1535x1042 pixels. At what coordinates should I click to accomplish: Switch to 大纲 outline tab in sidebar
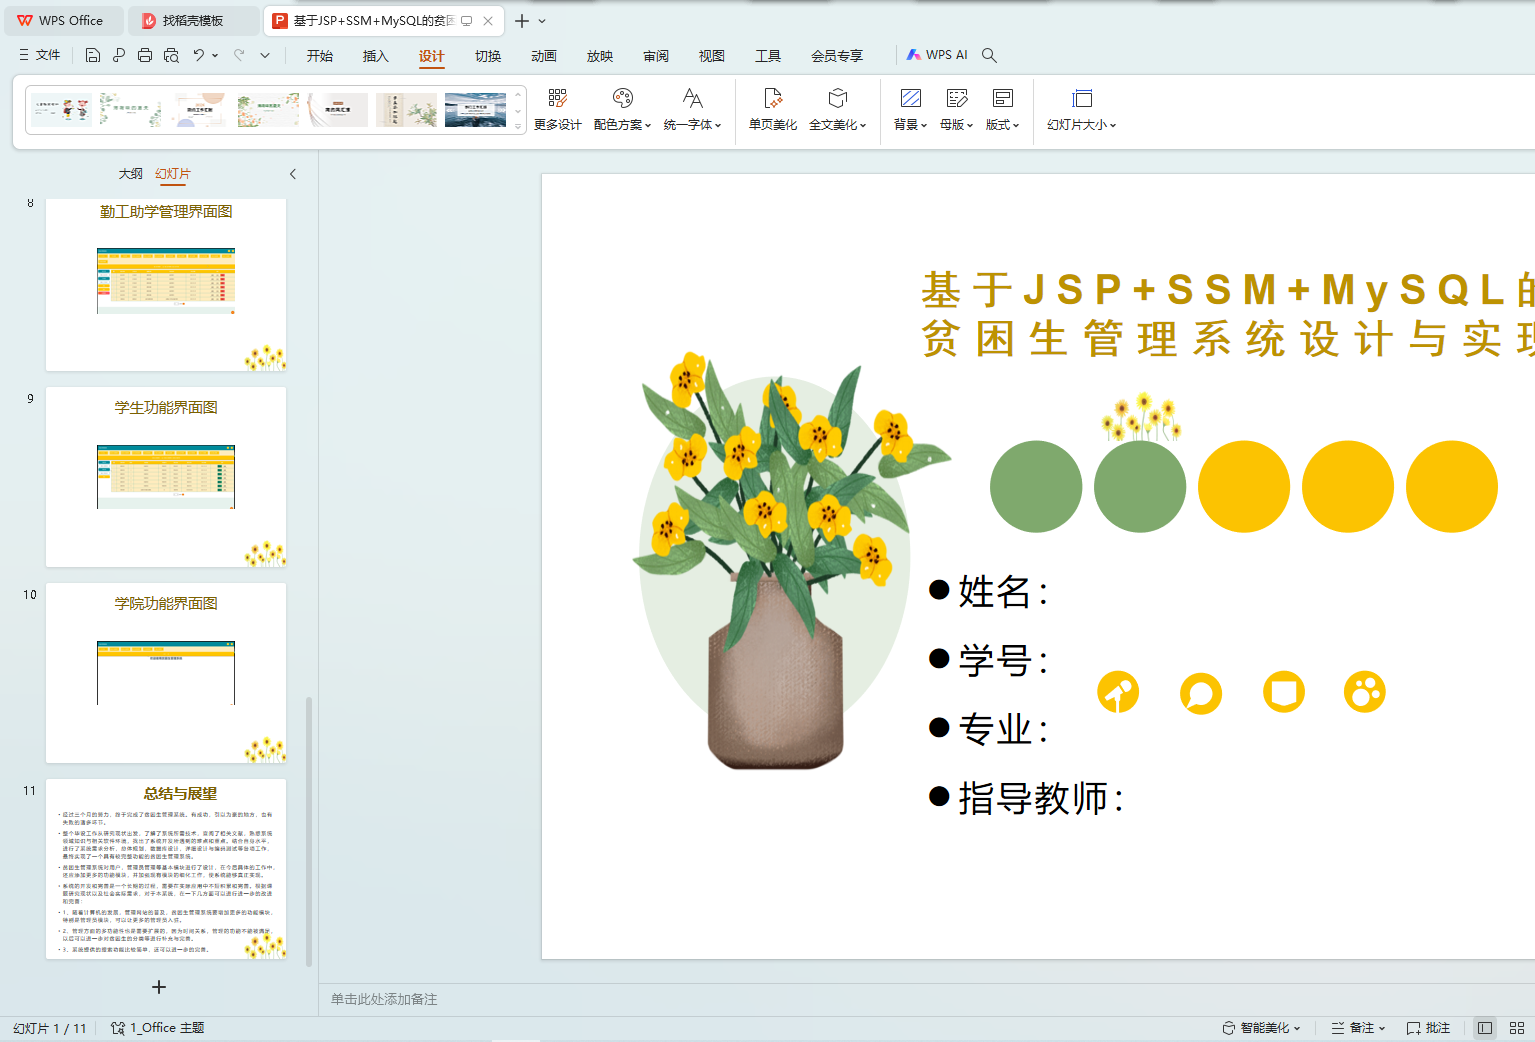(x=131, y=174)
